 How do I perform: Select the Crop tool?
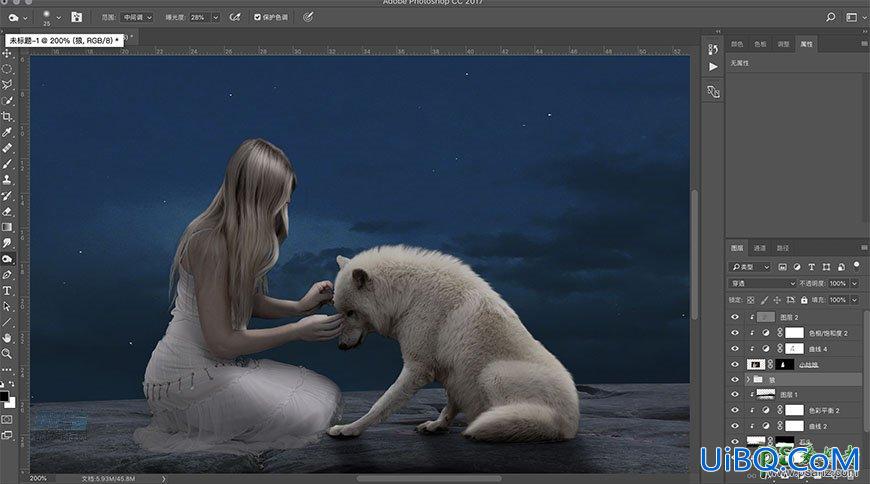tap(7, 117)
